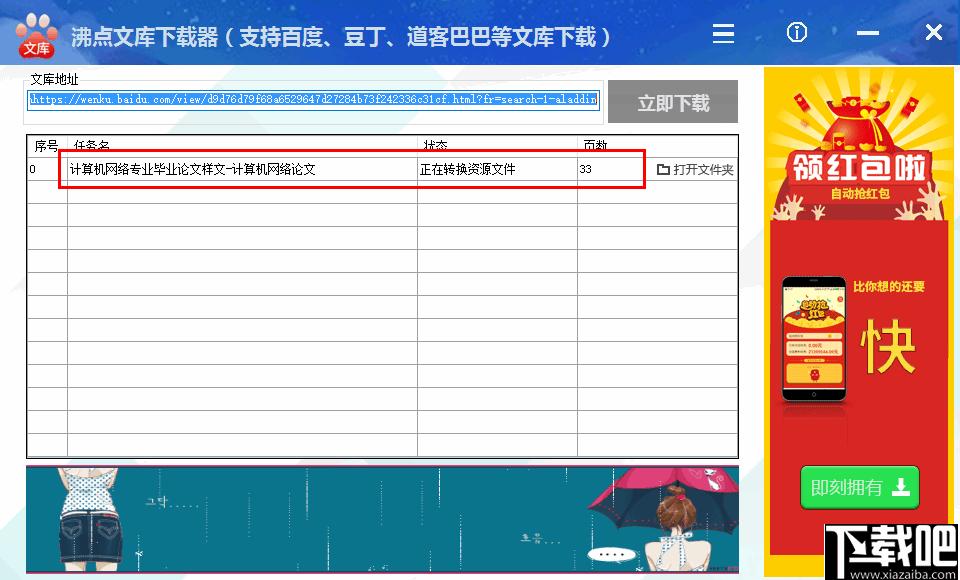Click the 任务名 column header
This screenshot has width=960, height=580.
[x=92, y=146]
